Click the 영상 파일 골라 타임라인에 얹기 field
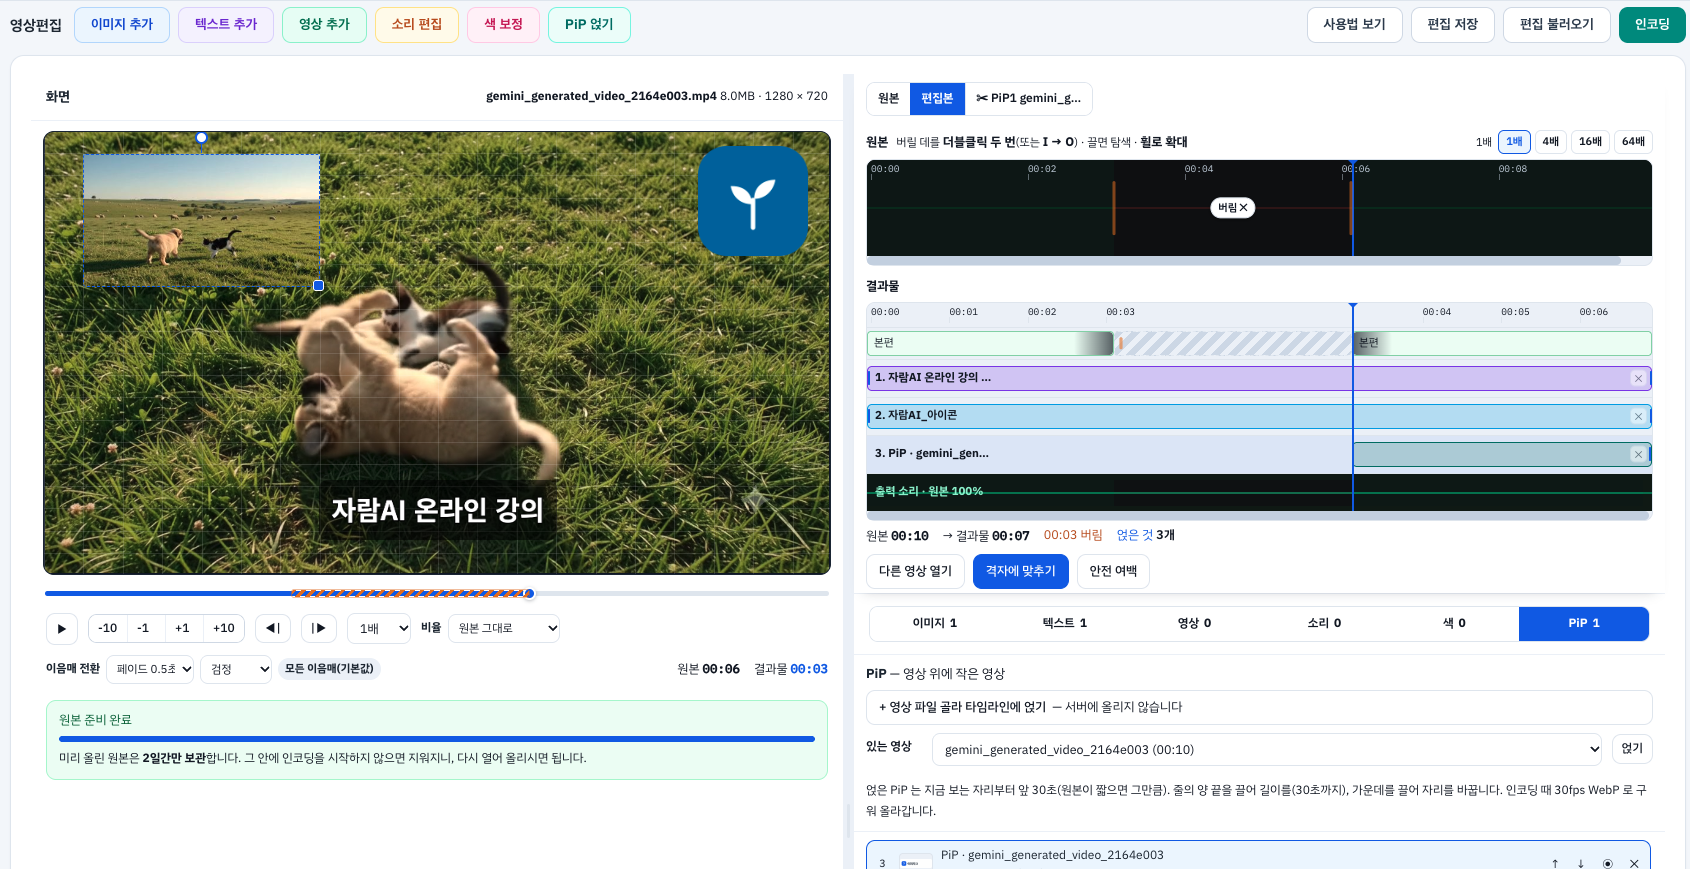 coord(1259,707)
